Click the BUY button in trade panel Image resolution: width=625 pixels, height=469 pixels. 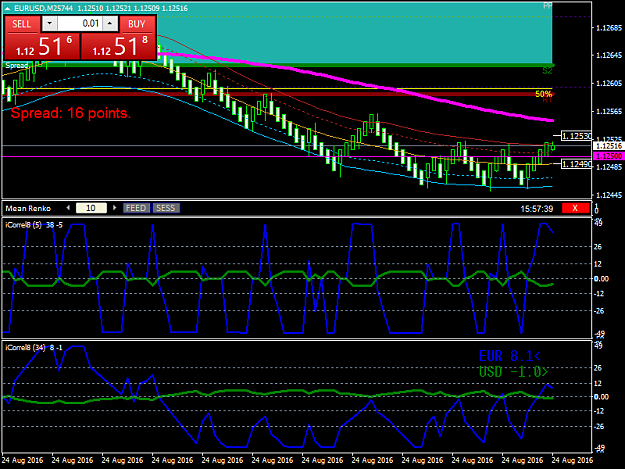click(x=136, y=24)
